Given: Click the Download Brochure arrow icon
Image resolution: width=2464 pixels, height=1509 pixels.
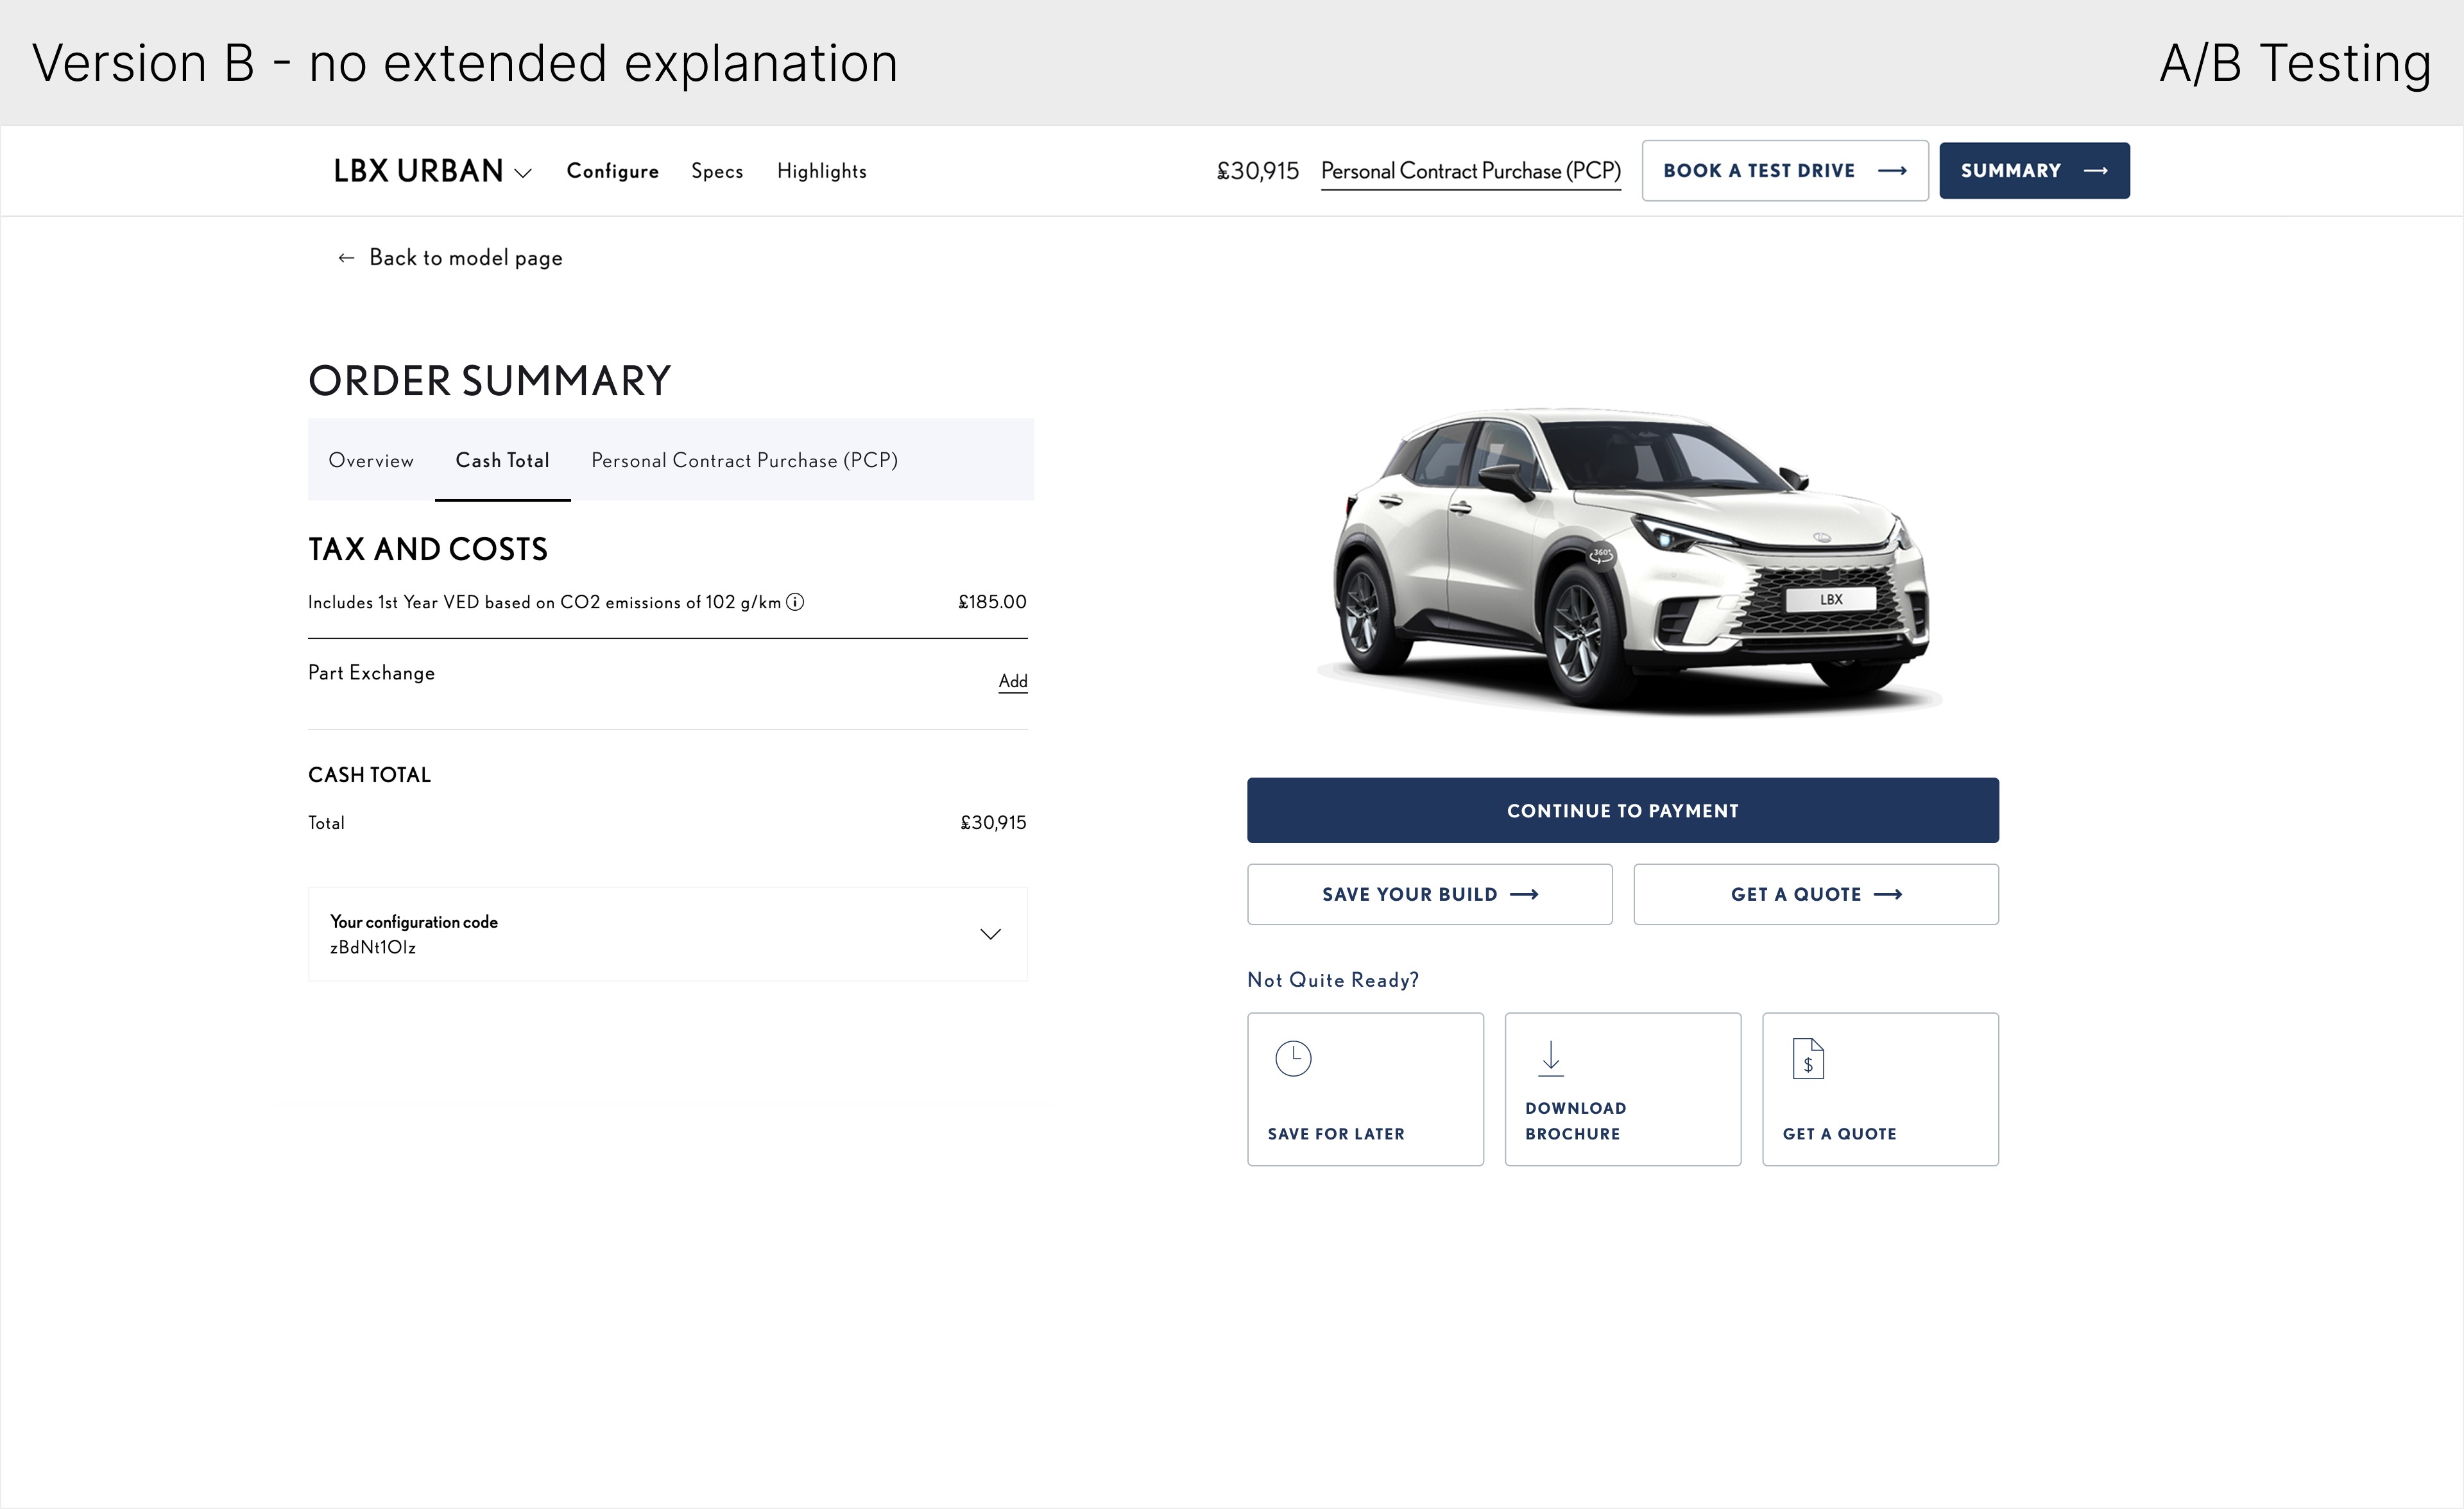Looking at the screenshot, I should [x=1550, y=1058].
